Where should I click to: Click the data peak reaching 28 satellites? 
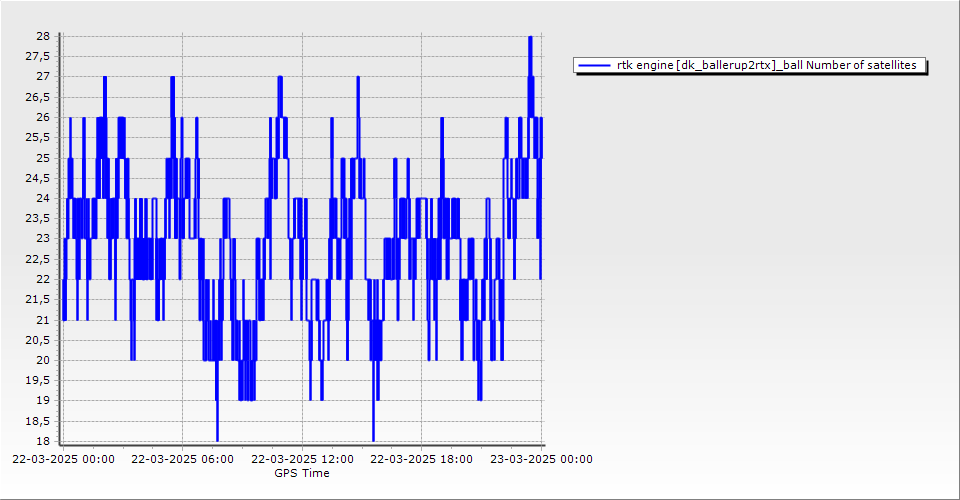(530, 38)
